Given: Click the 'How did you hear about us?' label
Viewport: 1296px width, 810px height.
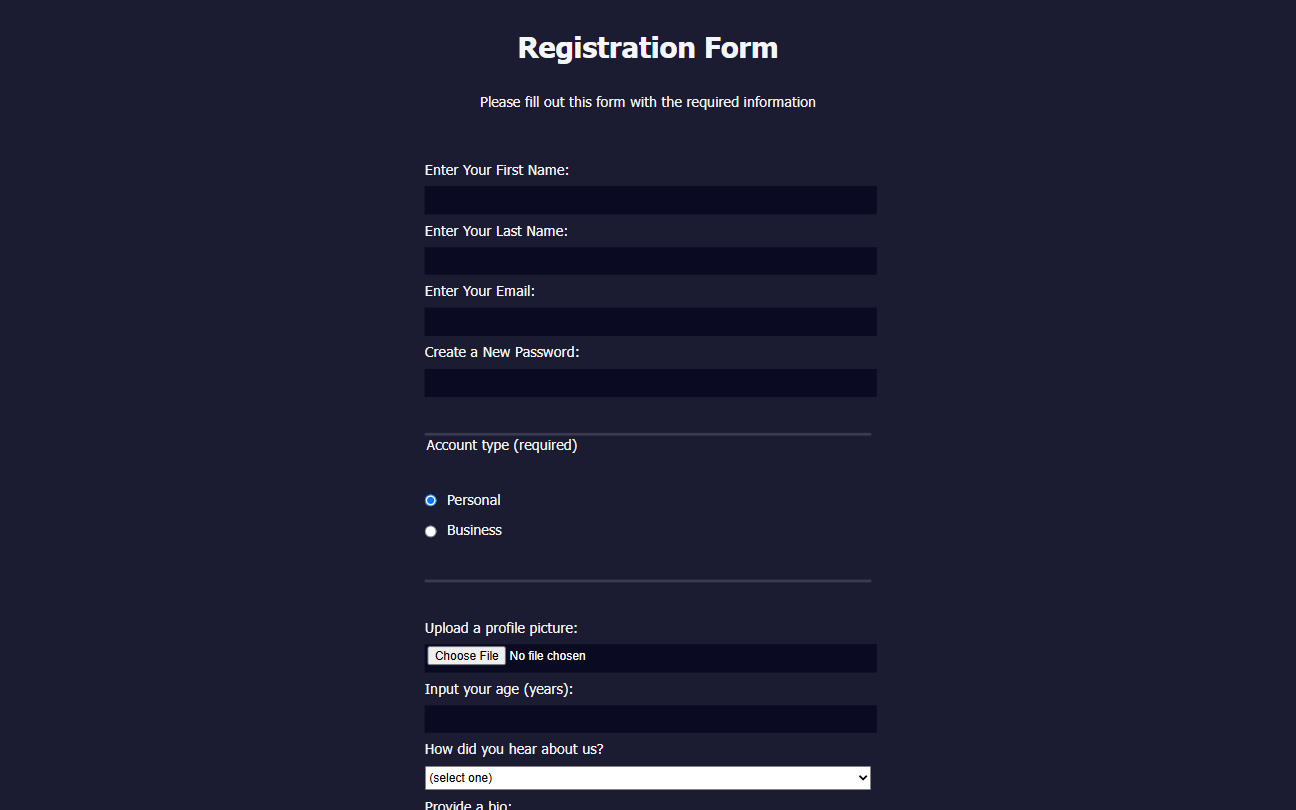Looking at the screenshot, I should [514, 749].
